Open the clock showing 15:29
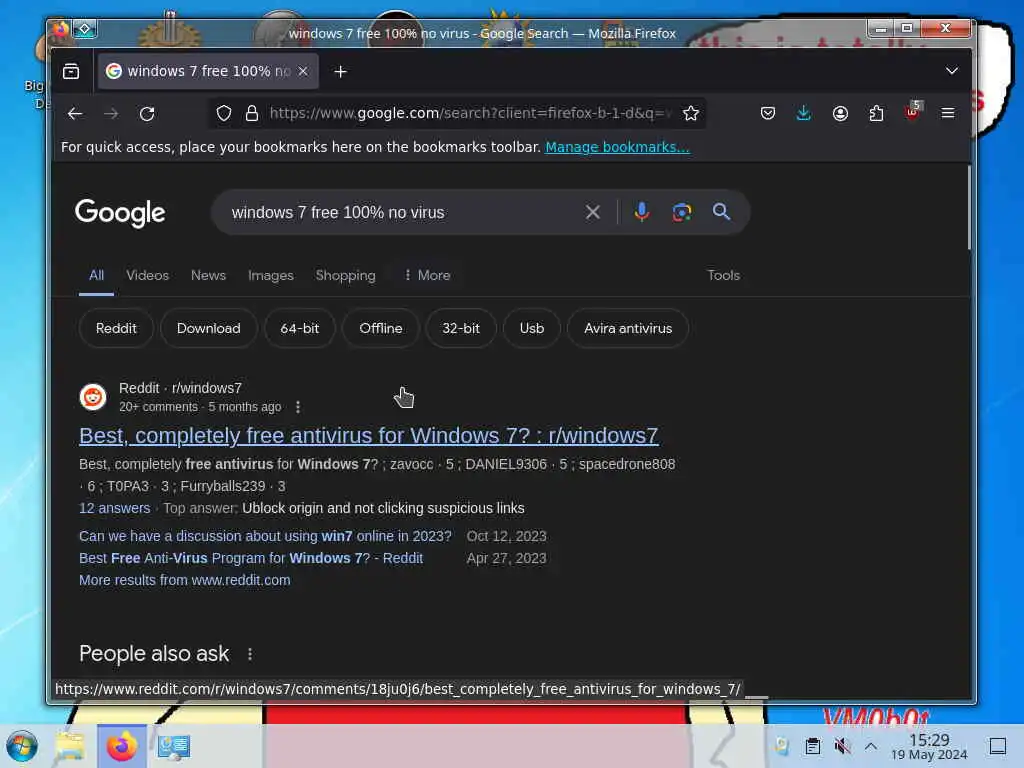 click(x=929, y=747)
